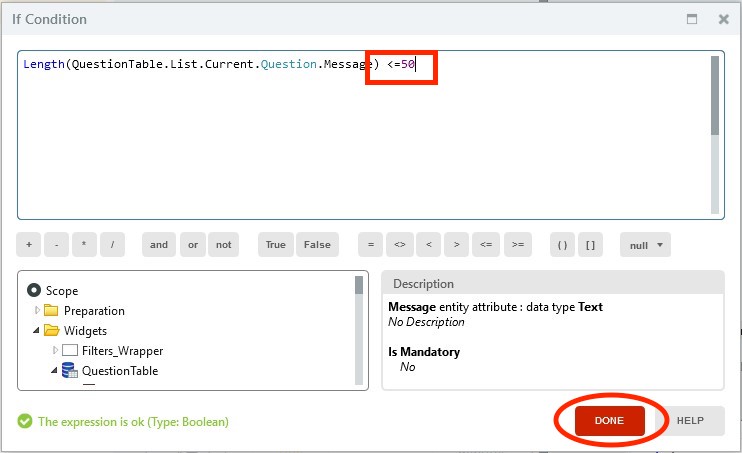Insert parentheses ( ) into expression
This screenshot has width=742, height=453.
tap(562, 245)
